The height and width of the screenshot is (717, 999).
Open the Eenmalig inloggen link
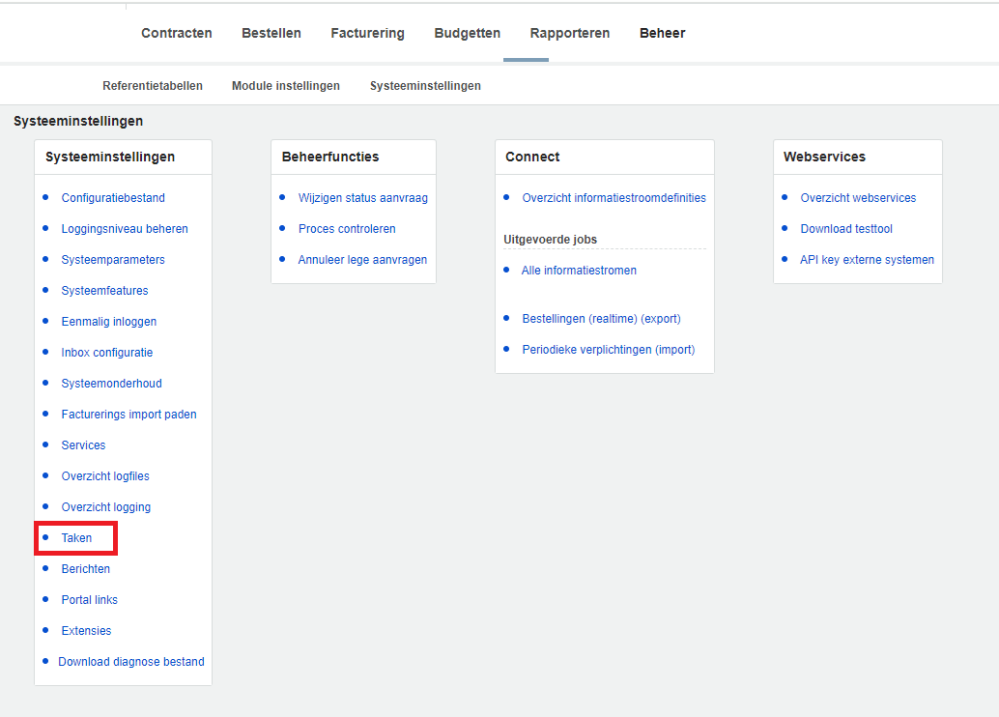coord(109,322)
